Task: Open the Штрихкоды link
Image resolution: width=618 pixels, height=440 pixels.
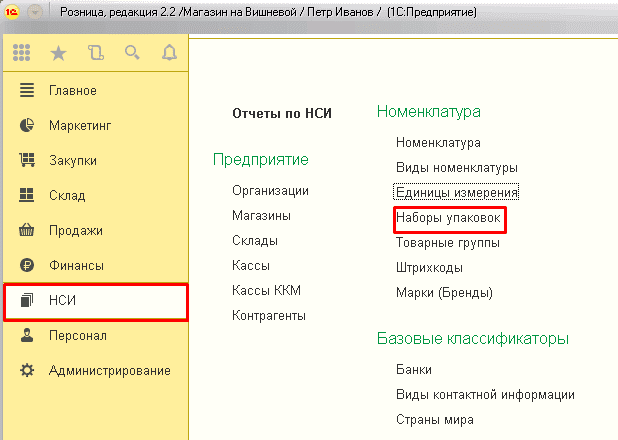Action: pyautogui.click(x=432, y=267)
